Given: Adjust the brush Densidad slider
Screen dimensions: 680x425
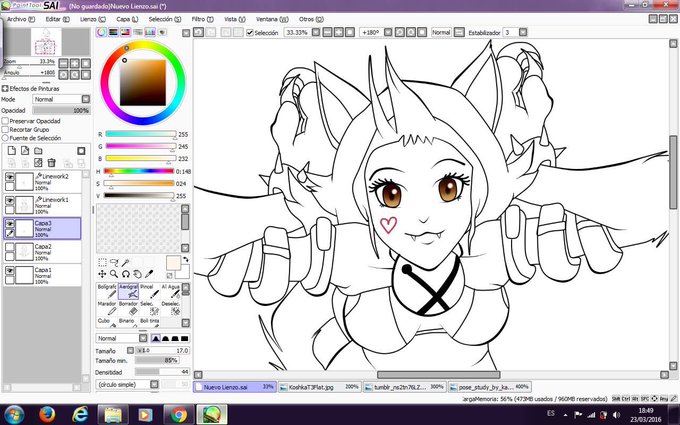Looking at the screenshot, I should (x=163, y=372).
